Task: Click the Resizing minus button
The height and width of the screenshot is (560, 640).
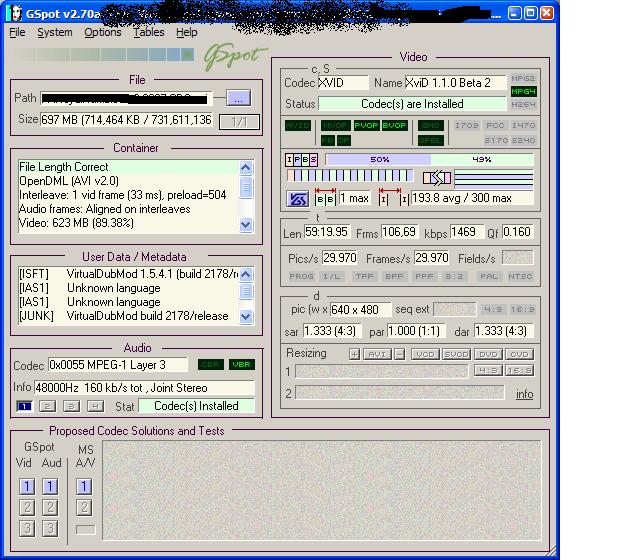Action: point(400,354)
